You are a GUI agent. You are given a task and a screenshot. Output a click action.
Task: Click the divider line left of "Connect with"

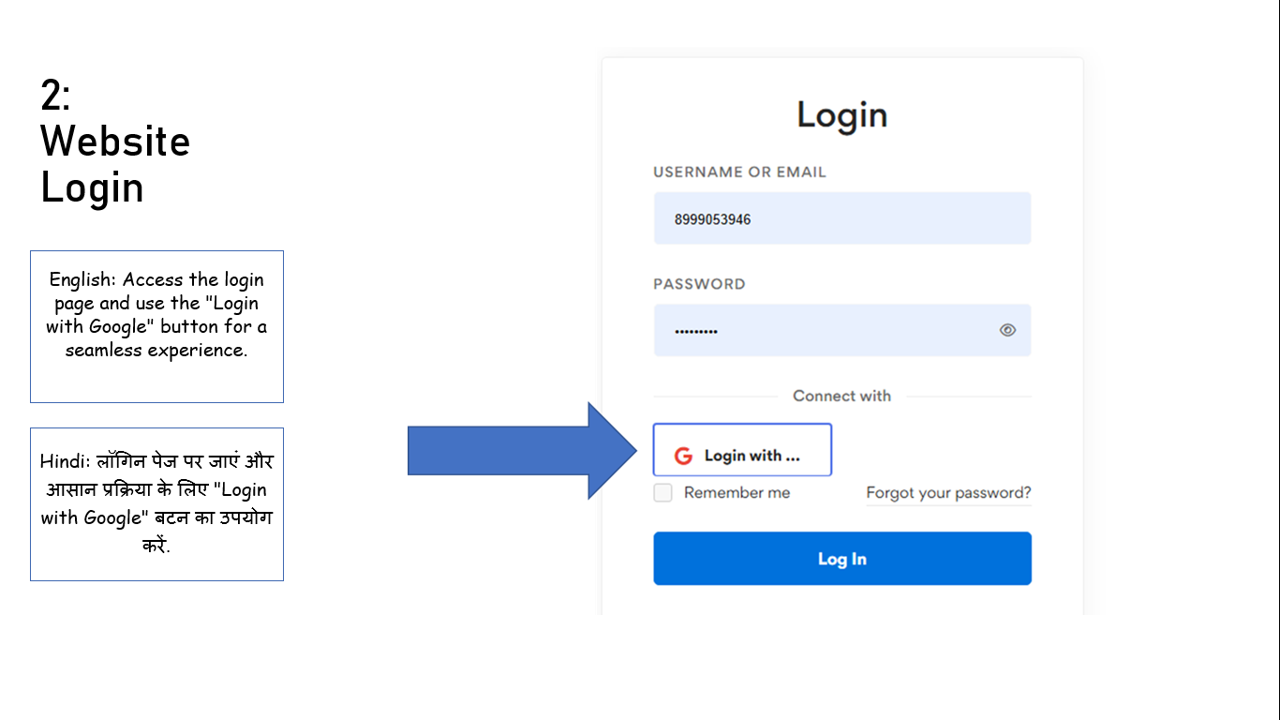click(715, 397)
